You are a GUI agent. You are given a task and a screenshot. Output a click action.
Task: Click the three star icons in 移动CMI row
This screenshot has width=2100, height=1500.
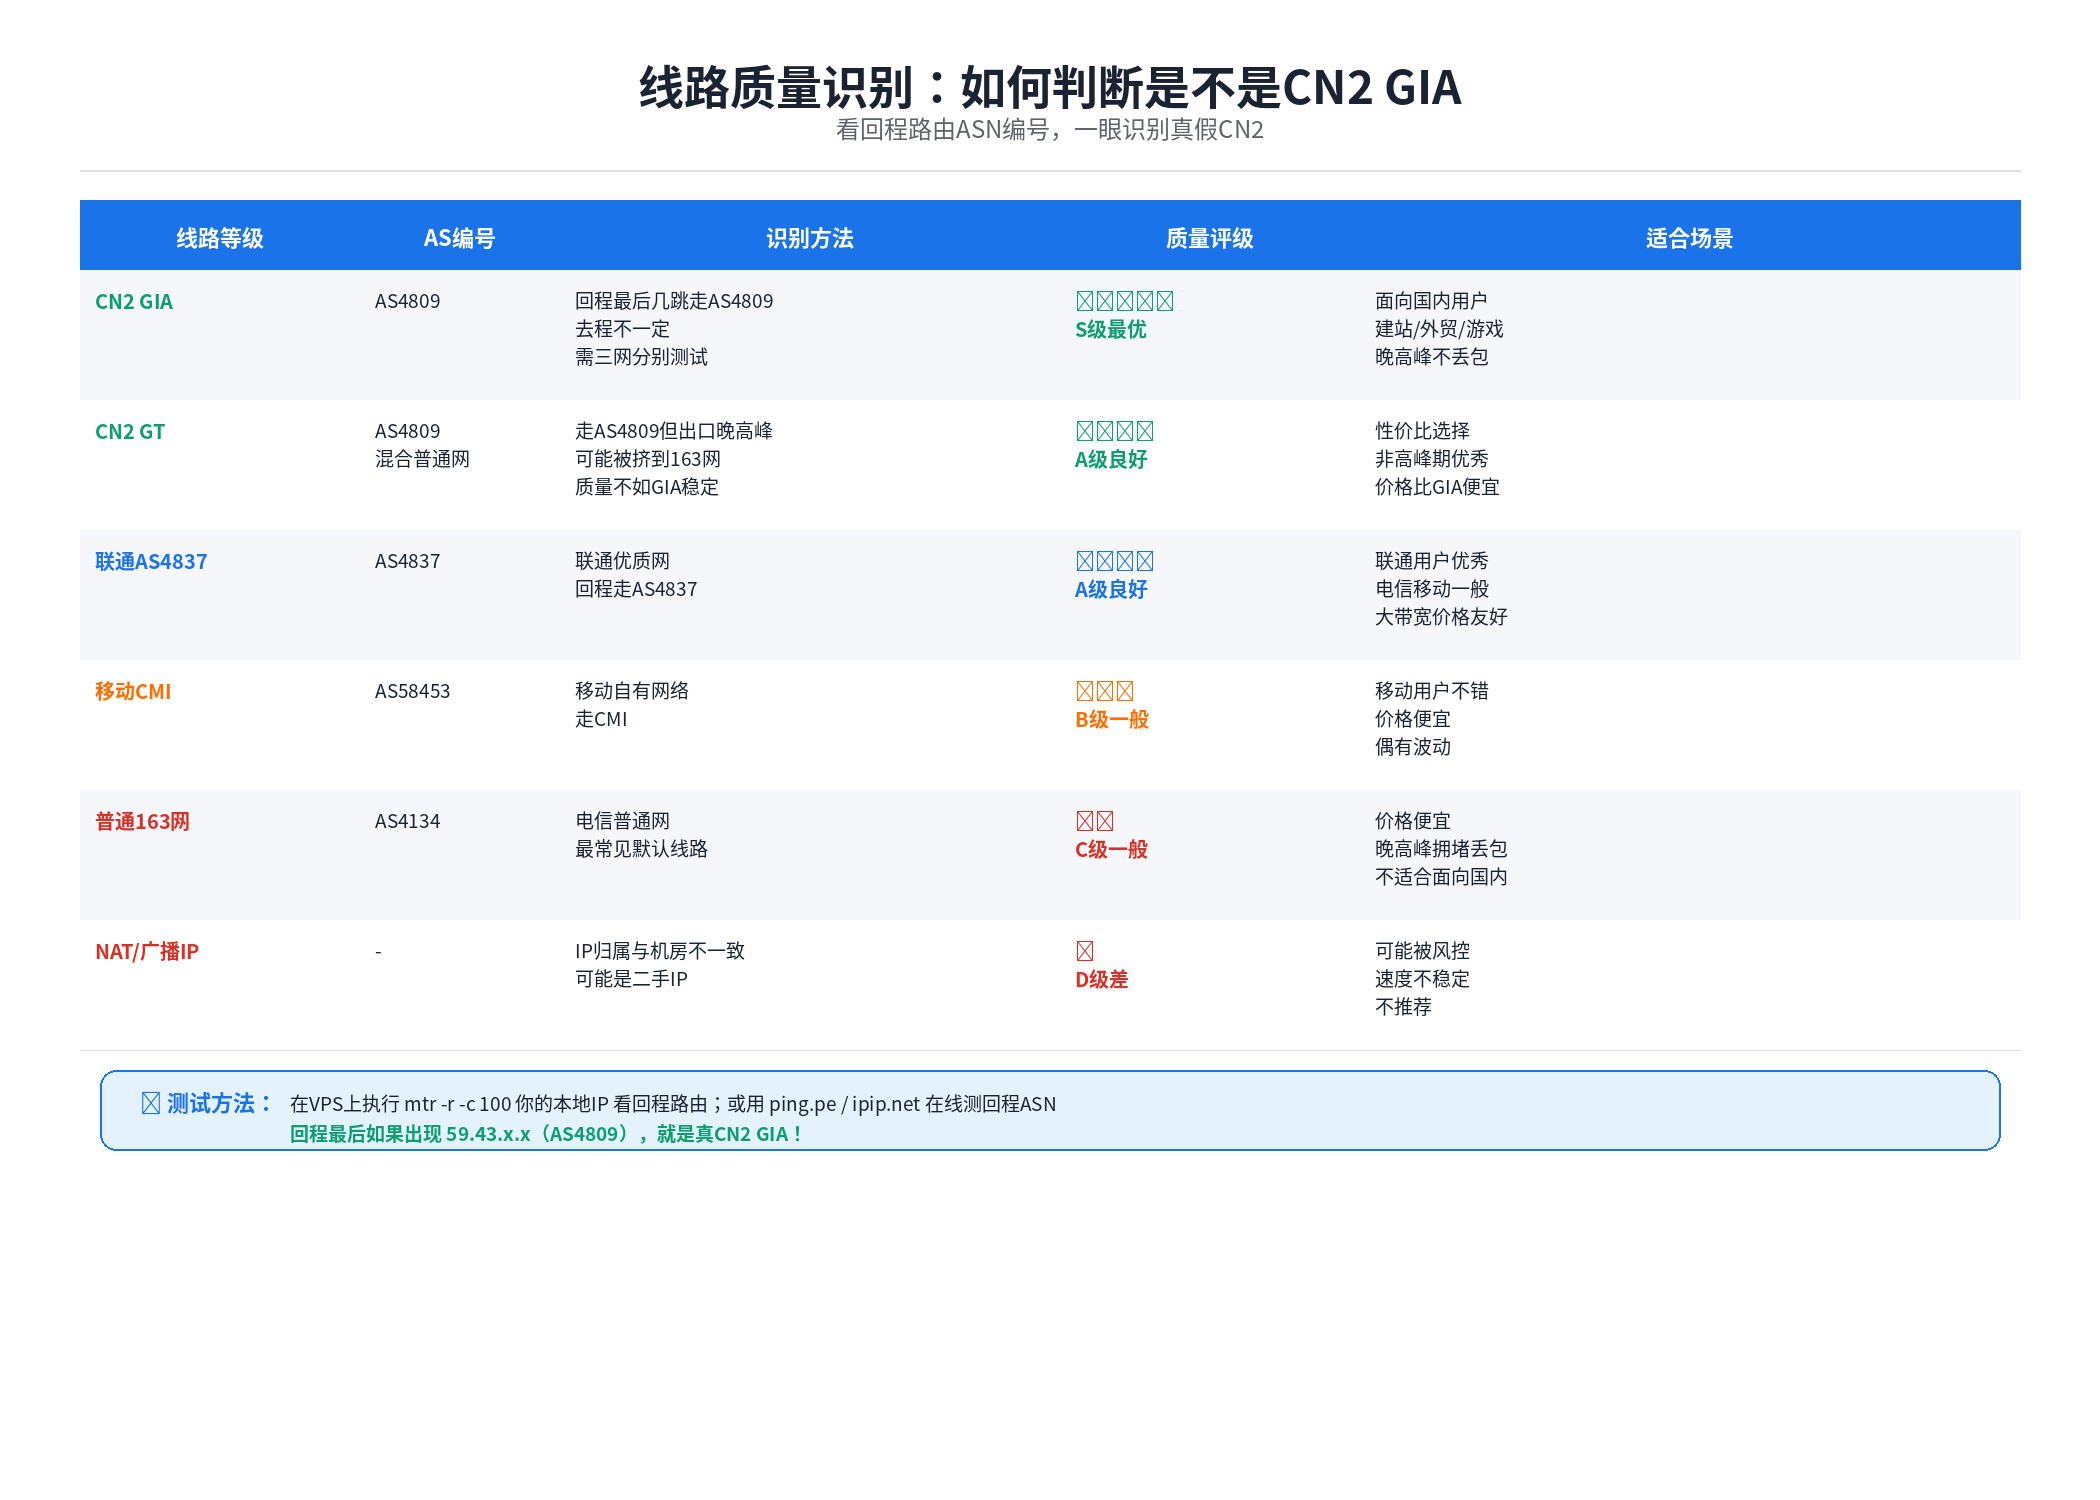(x=1105, y=691)
